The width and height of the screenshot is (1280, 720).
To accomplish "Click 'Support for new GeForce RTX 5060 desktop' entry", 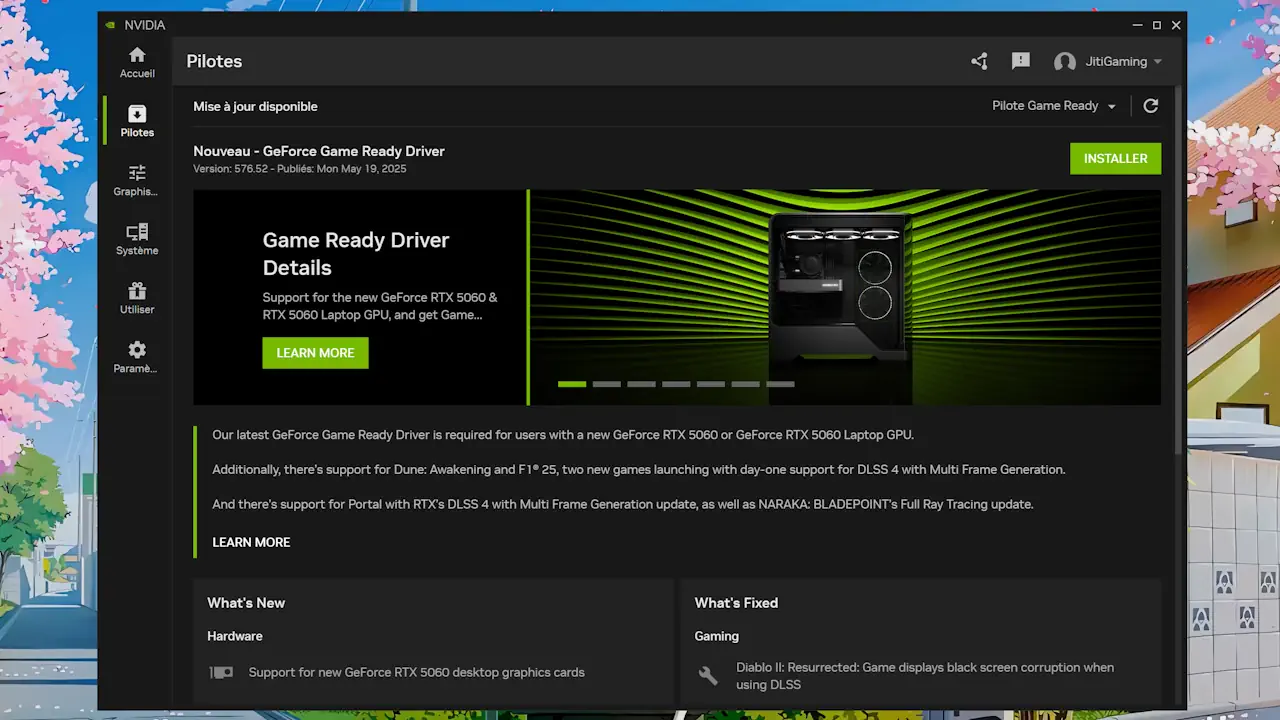I will [x=416, y=672].
